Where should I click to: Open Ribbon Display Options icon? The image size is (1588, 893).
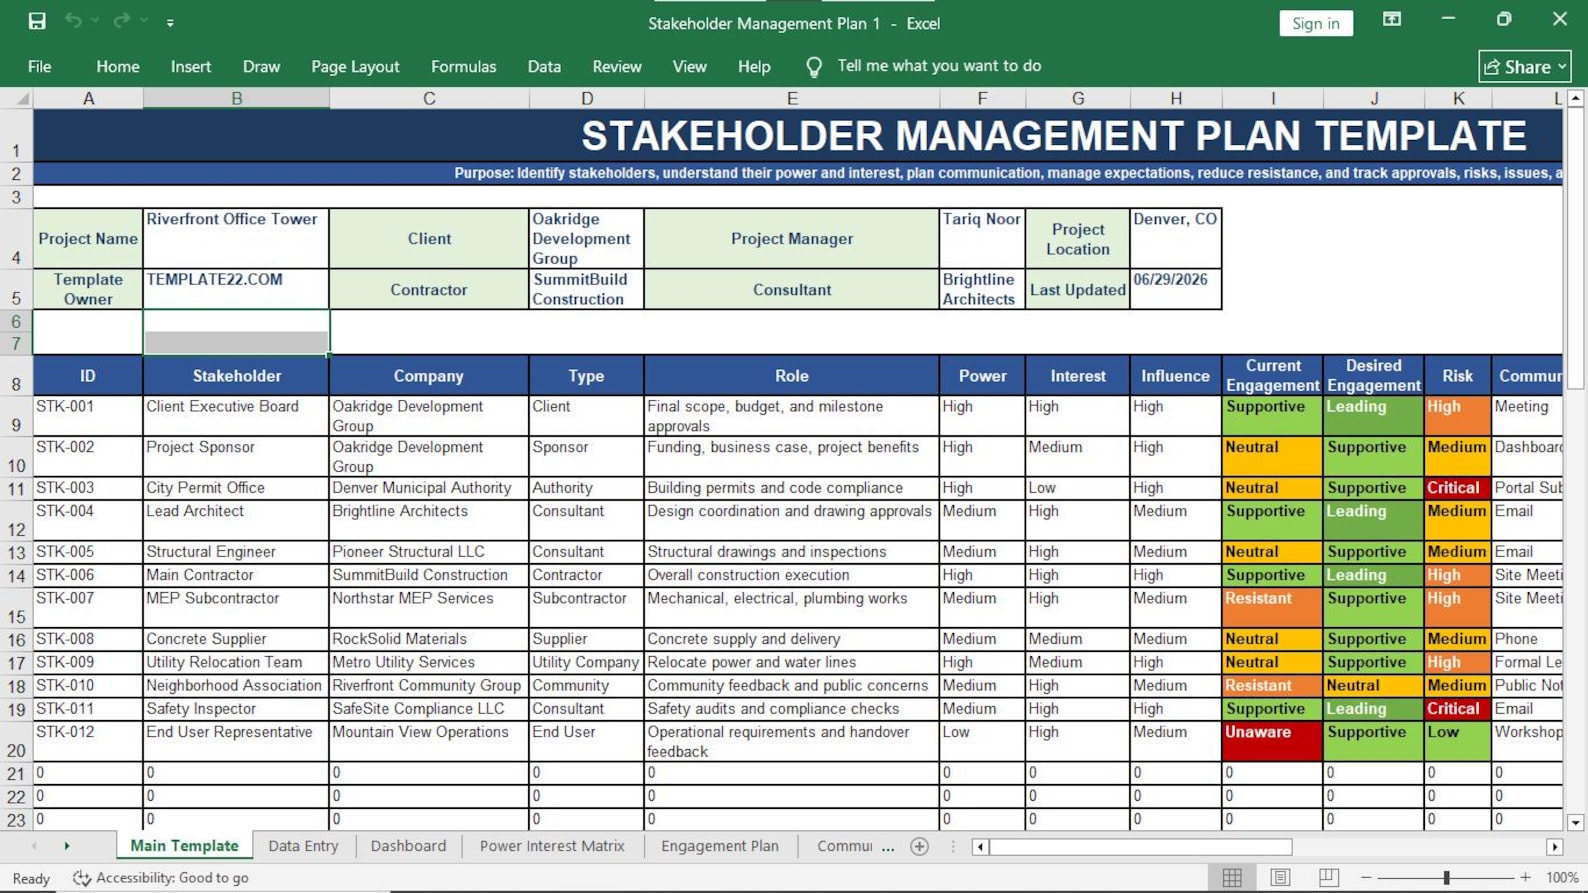1391,20
